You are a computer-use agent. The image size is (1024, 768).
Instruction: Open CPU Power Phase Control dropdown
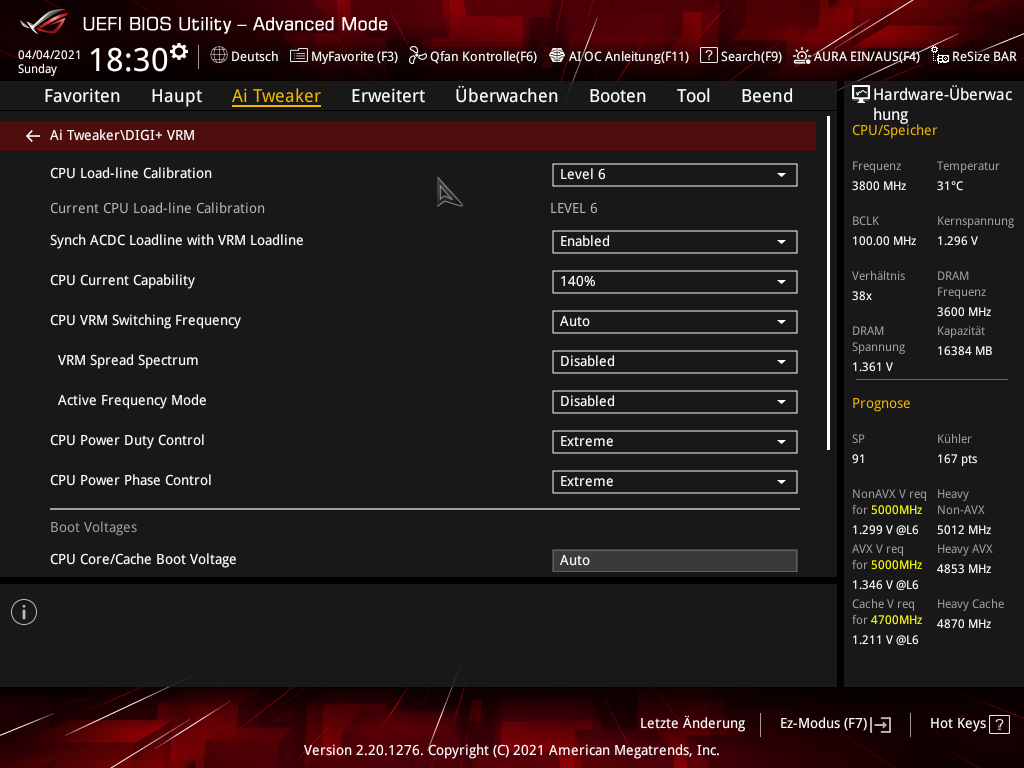[675, 482]
